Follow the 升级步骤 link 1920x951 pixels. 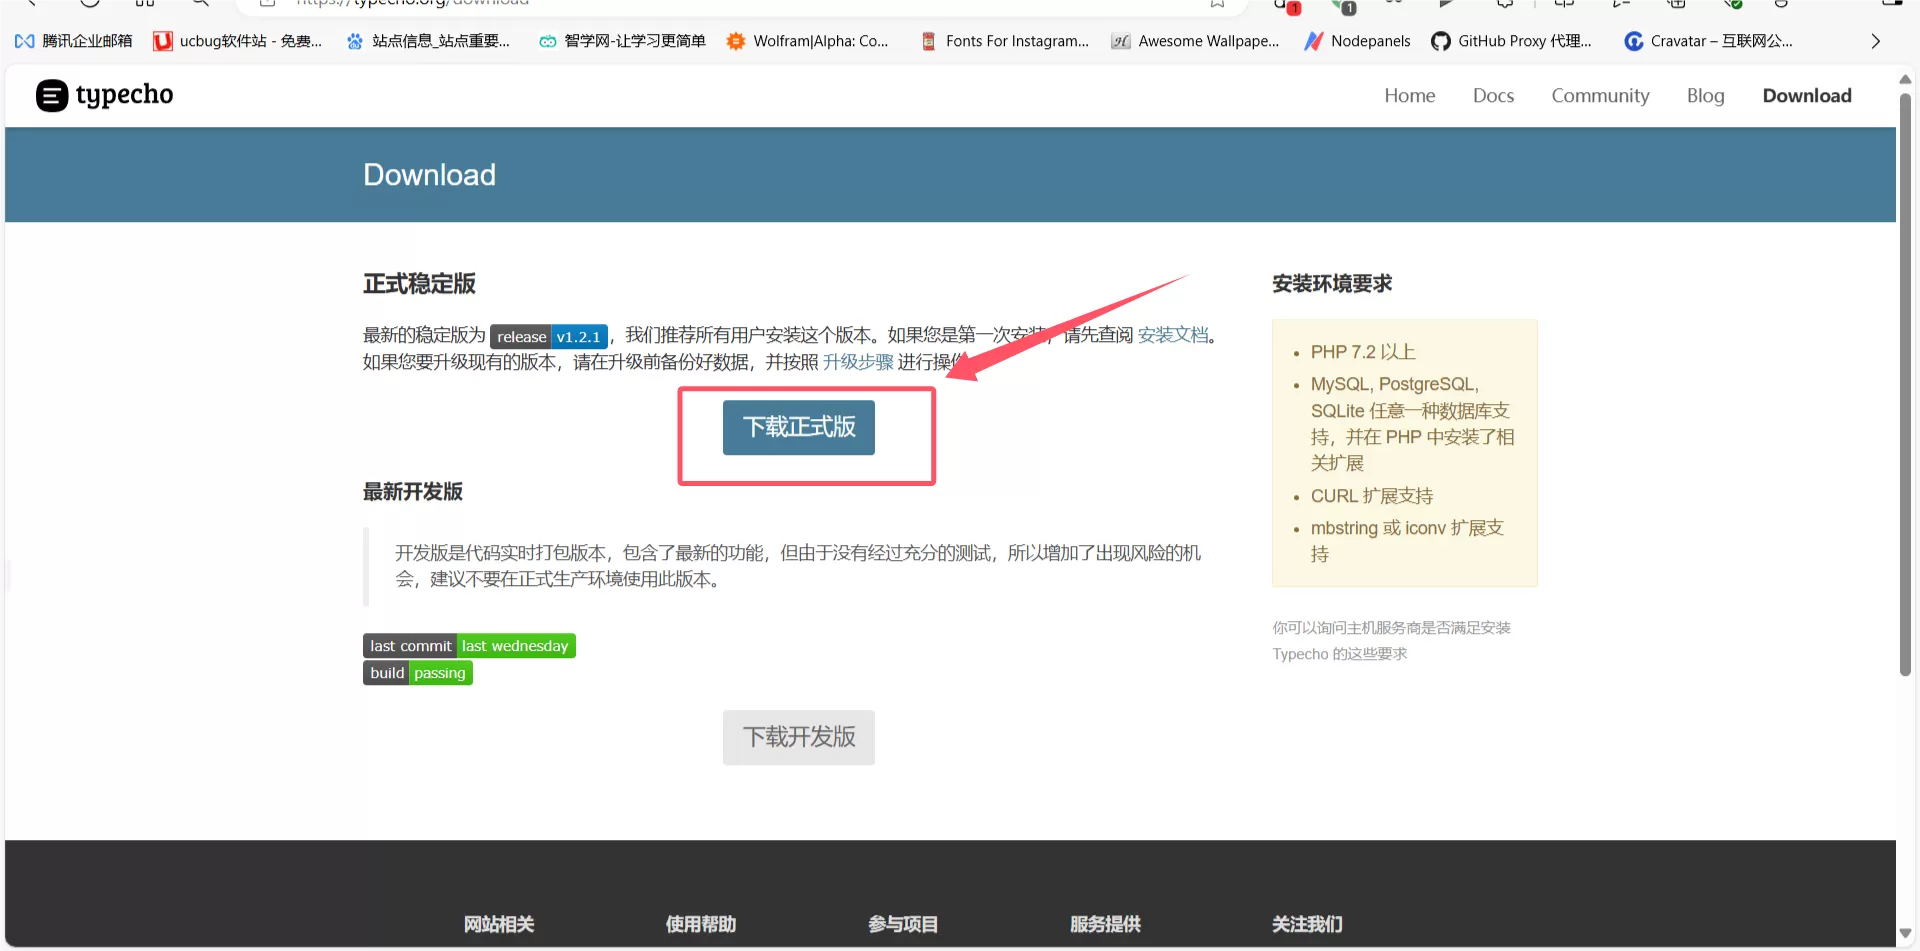coord(857,362)
